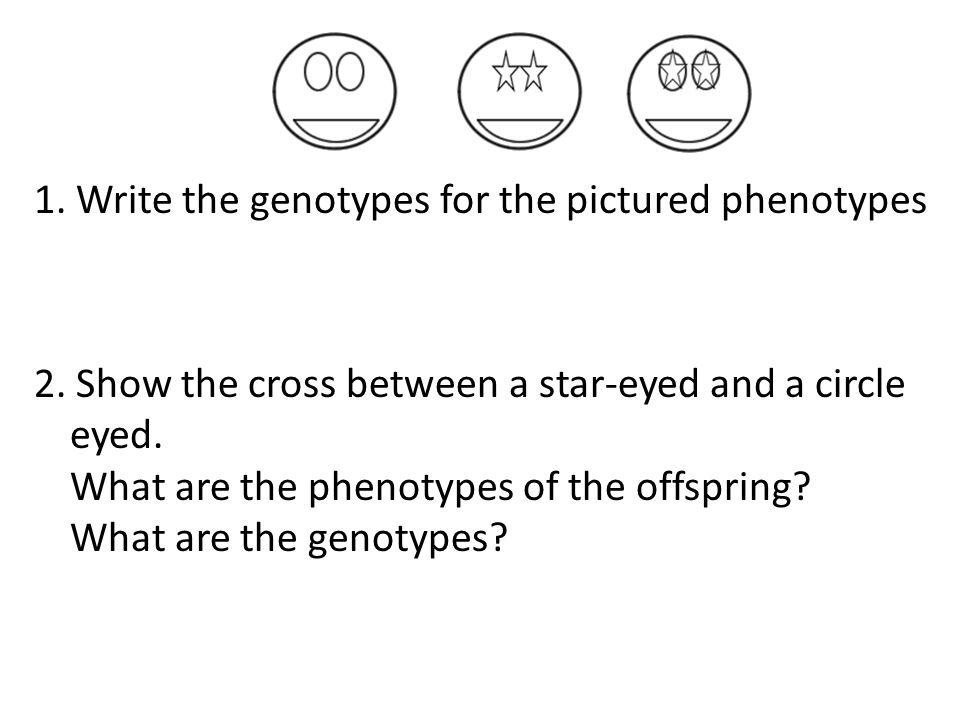
Task: Click the line 'What are the genotypes?'
Action: coord(289,538)
